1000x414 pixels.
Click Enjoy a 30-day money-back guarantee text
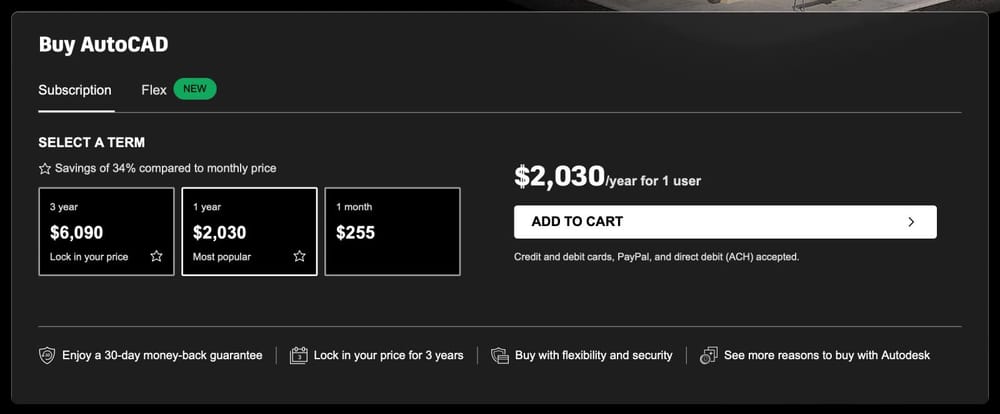pyautogui.click(x=162, y=355)
